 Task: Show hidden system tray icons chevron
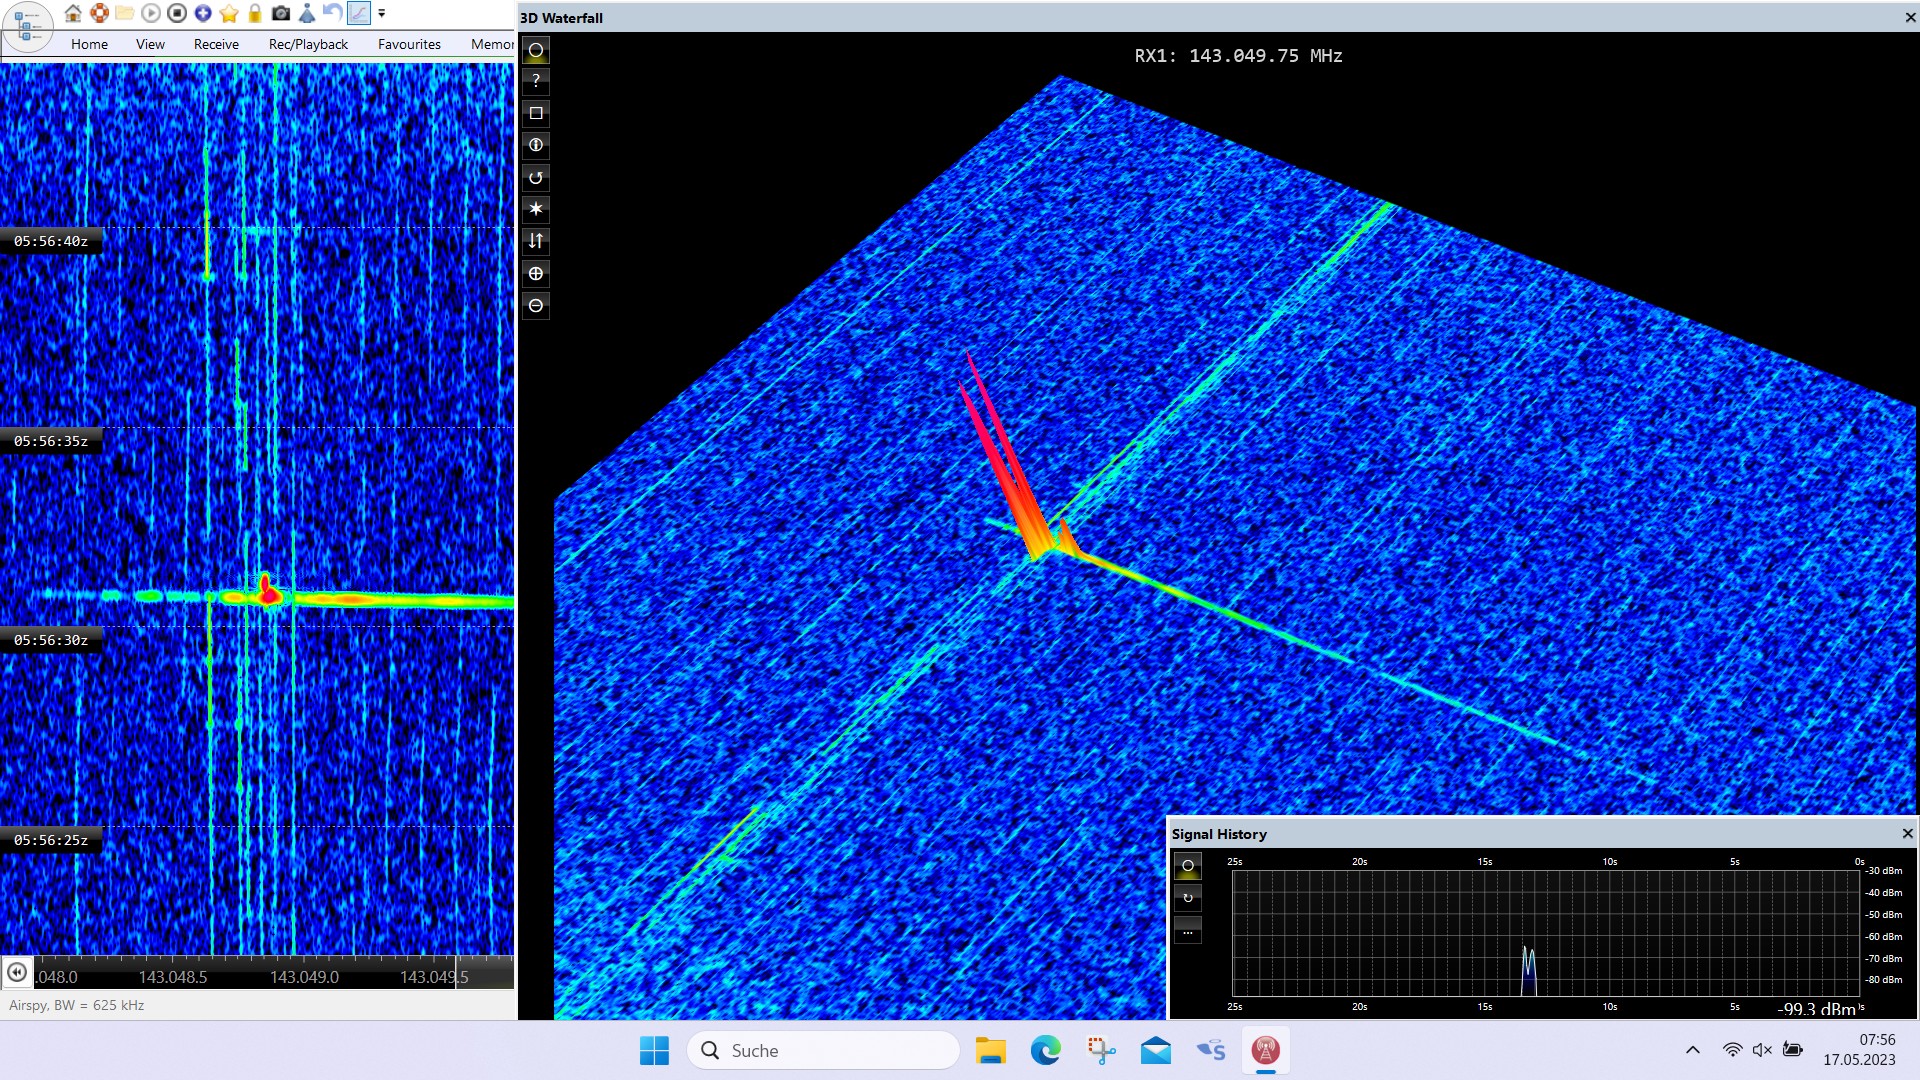[1692, 1050]
